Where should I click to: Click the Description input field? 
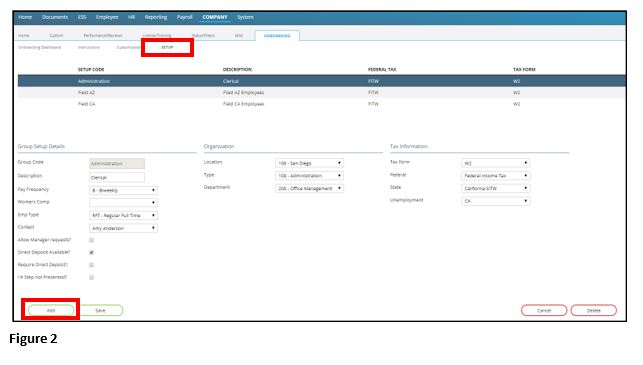117,178
